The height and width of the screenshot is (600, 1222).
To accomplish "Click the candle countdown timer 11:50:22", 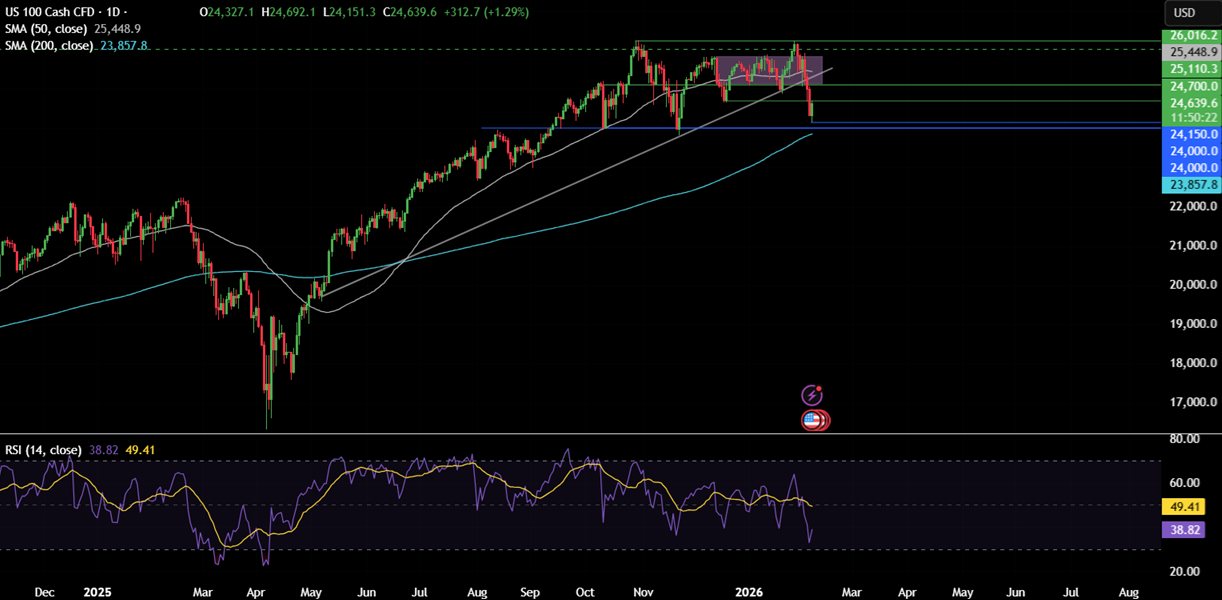I will point(1192,117).
